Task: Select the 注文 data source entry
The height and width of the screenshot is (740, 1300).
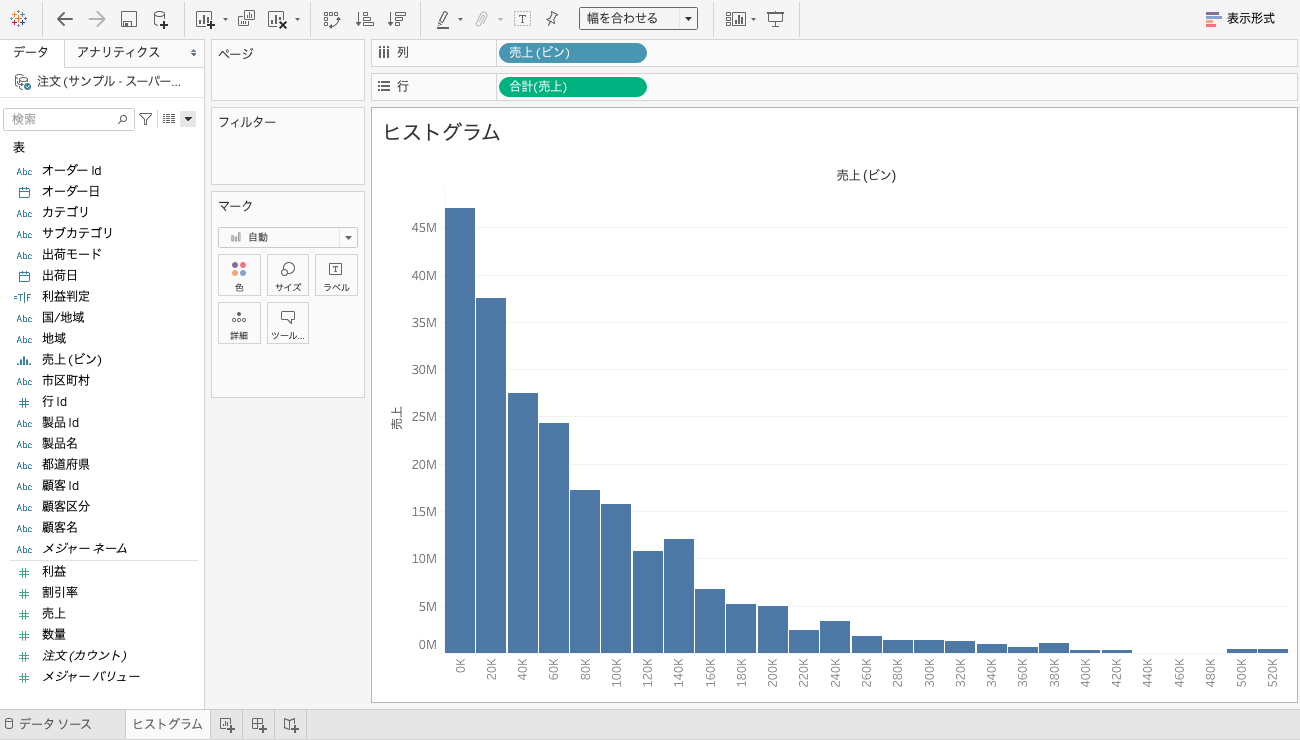Action: [100, 81]
